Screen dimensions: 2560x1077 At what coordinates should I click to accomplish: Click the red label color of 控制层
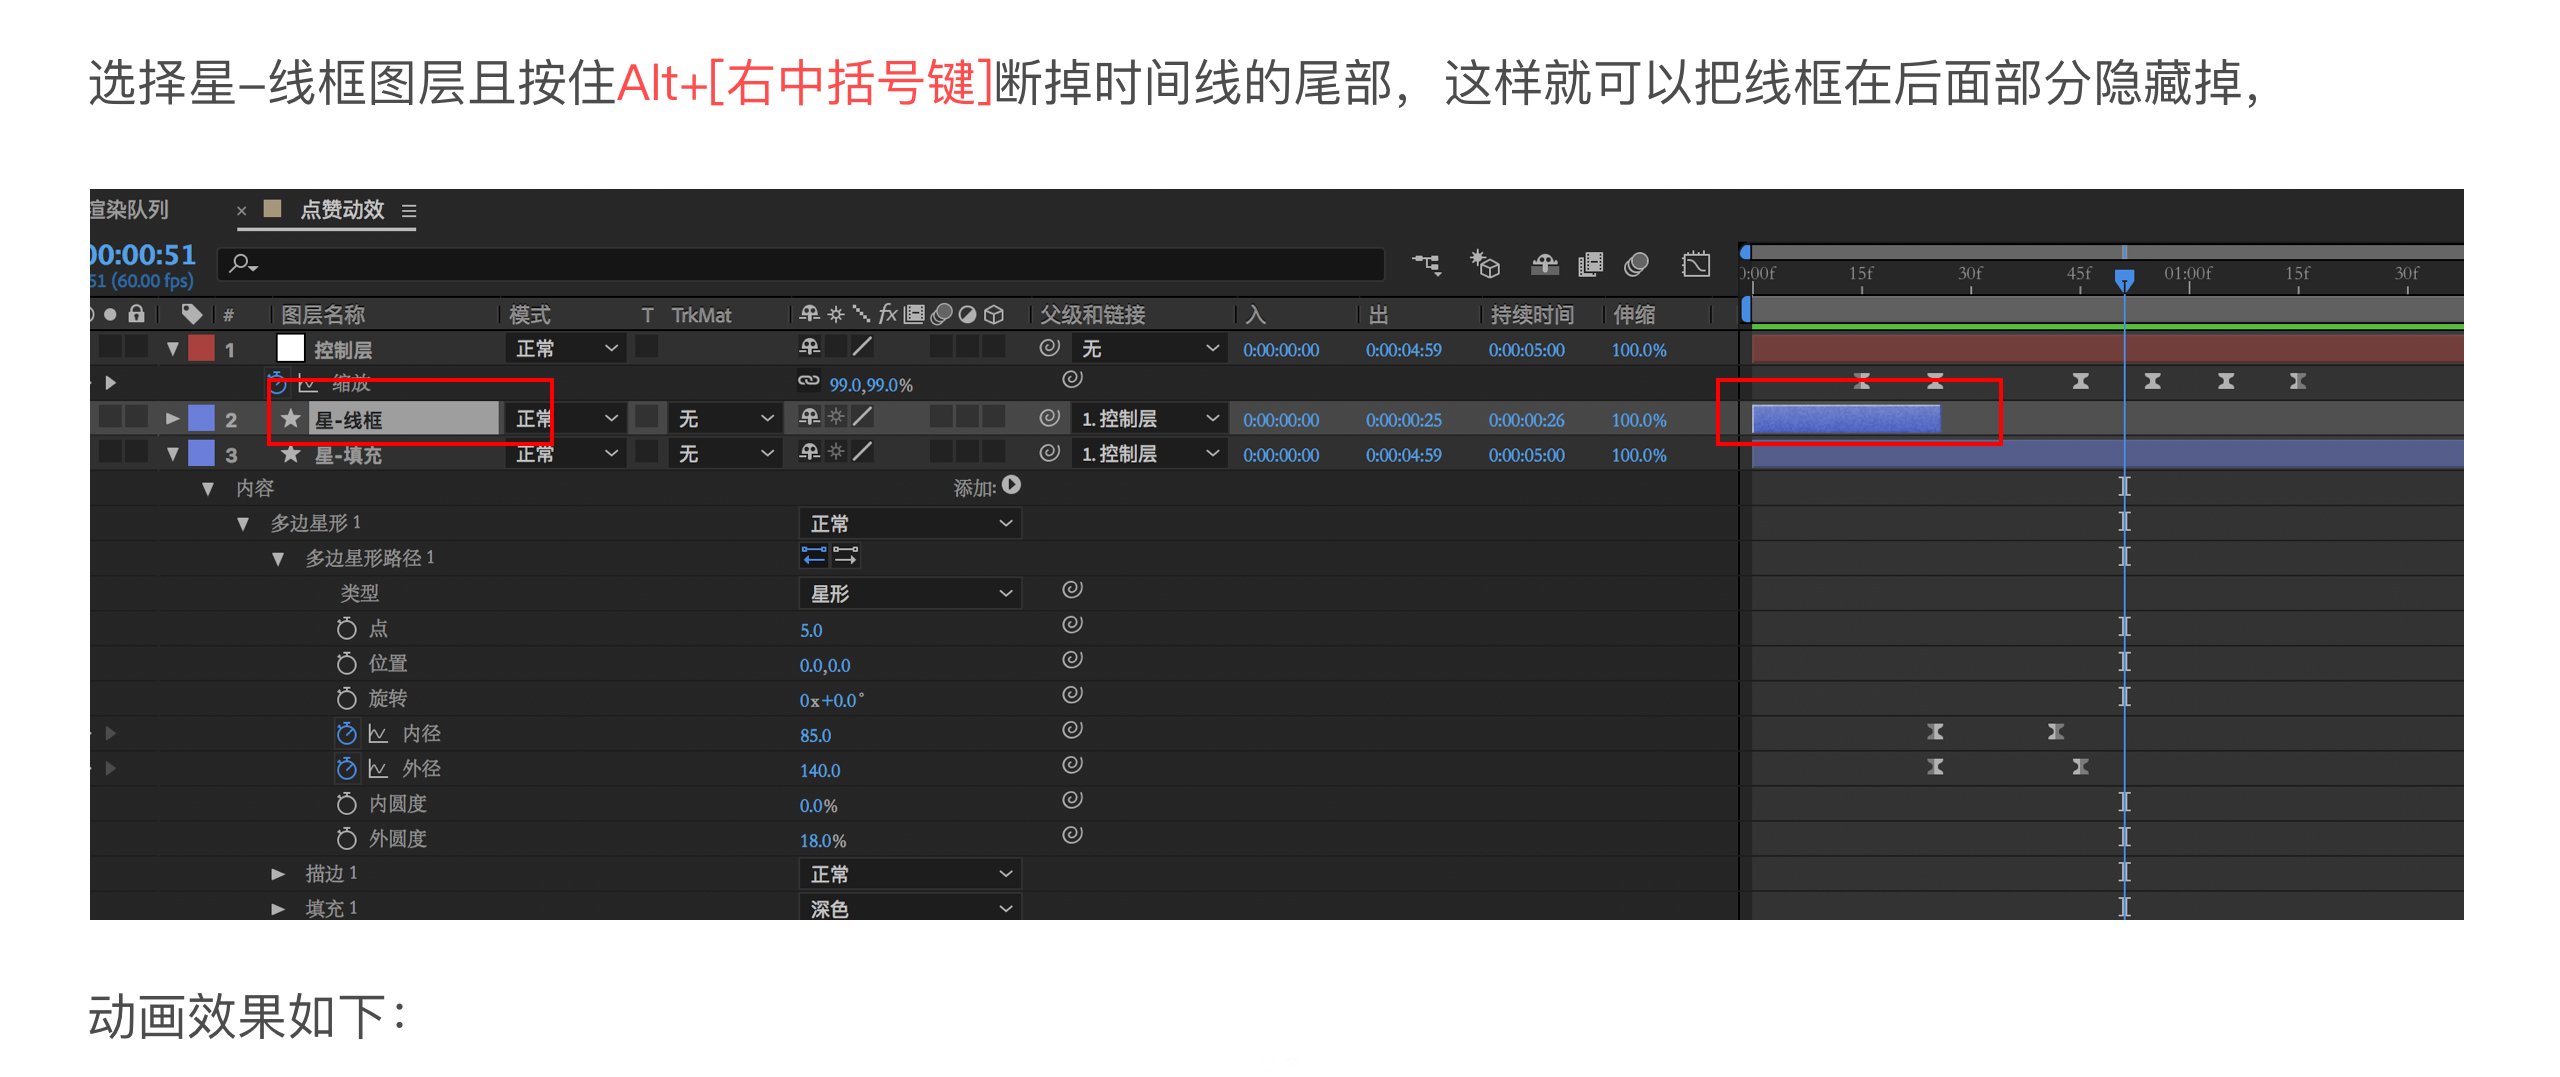[202, 348]
